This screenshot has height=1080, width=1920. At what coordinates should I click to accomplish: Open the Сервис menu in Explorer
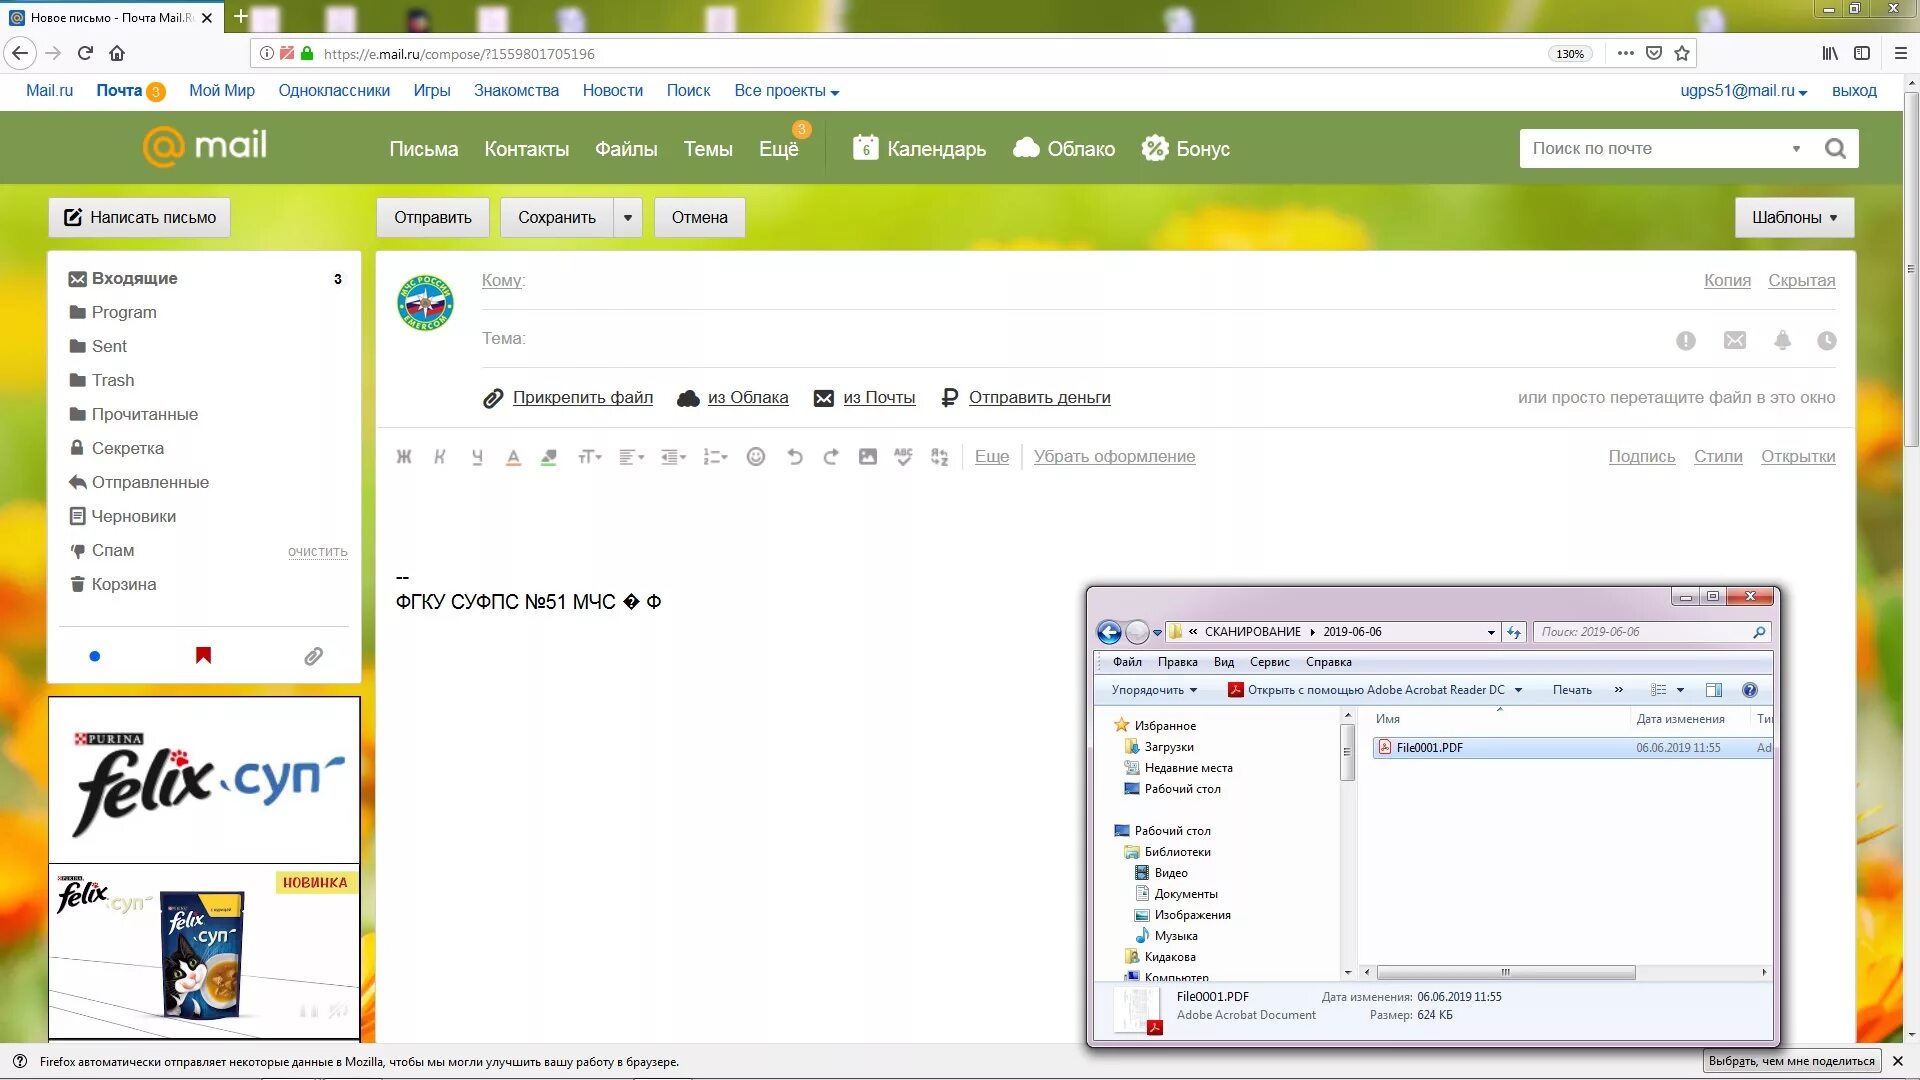[1269, 662]
